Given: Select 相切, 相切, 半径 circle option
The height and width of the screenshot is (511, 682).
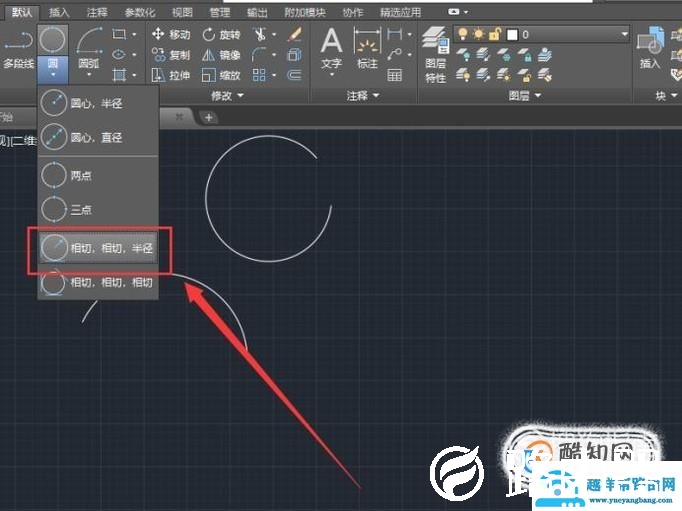Looking at the screenshot, I should click(x=98, y=247).
